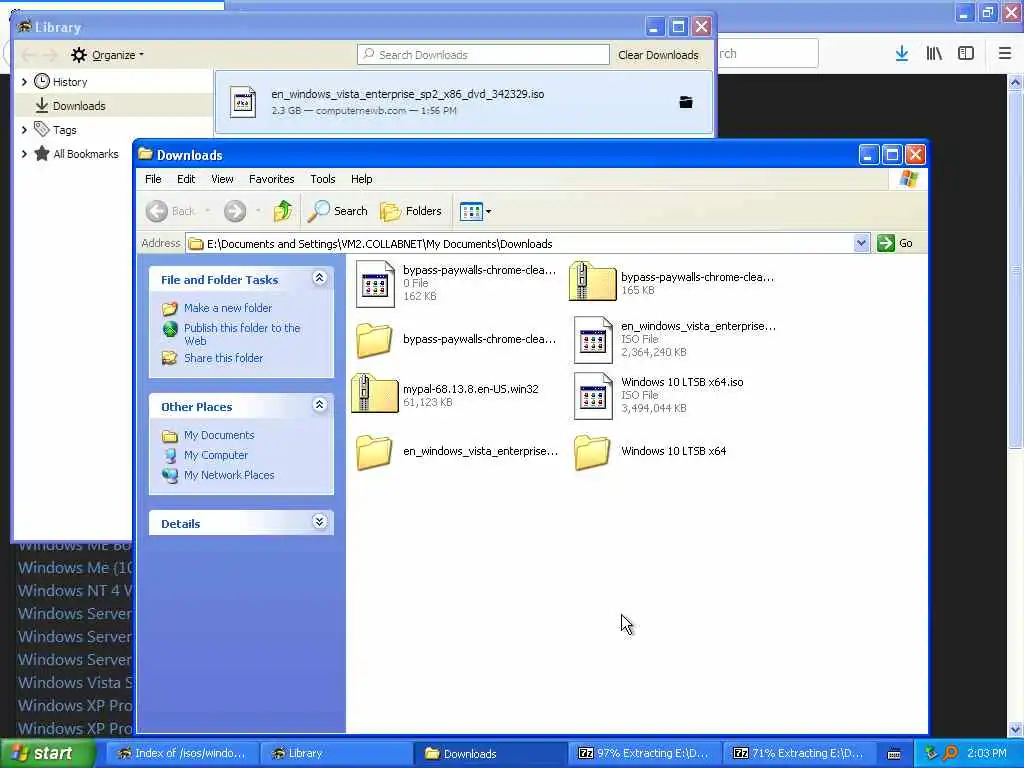Expand the All Bookmarks tree item

tap(24, 154)
